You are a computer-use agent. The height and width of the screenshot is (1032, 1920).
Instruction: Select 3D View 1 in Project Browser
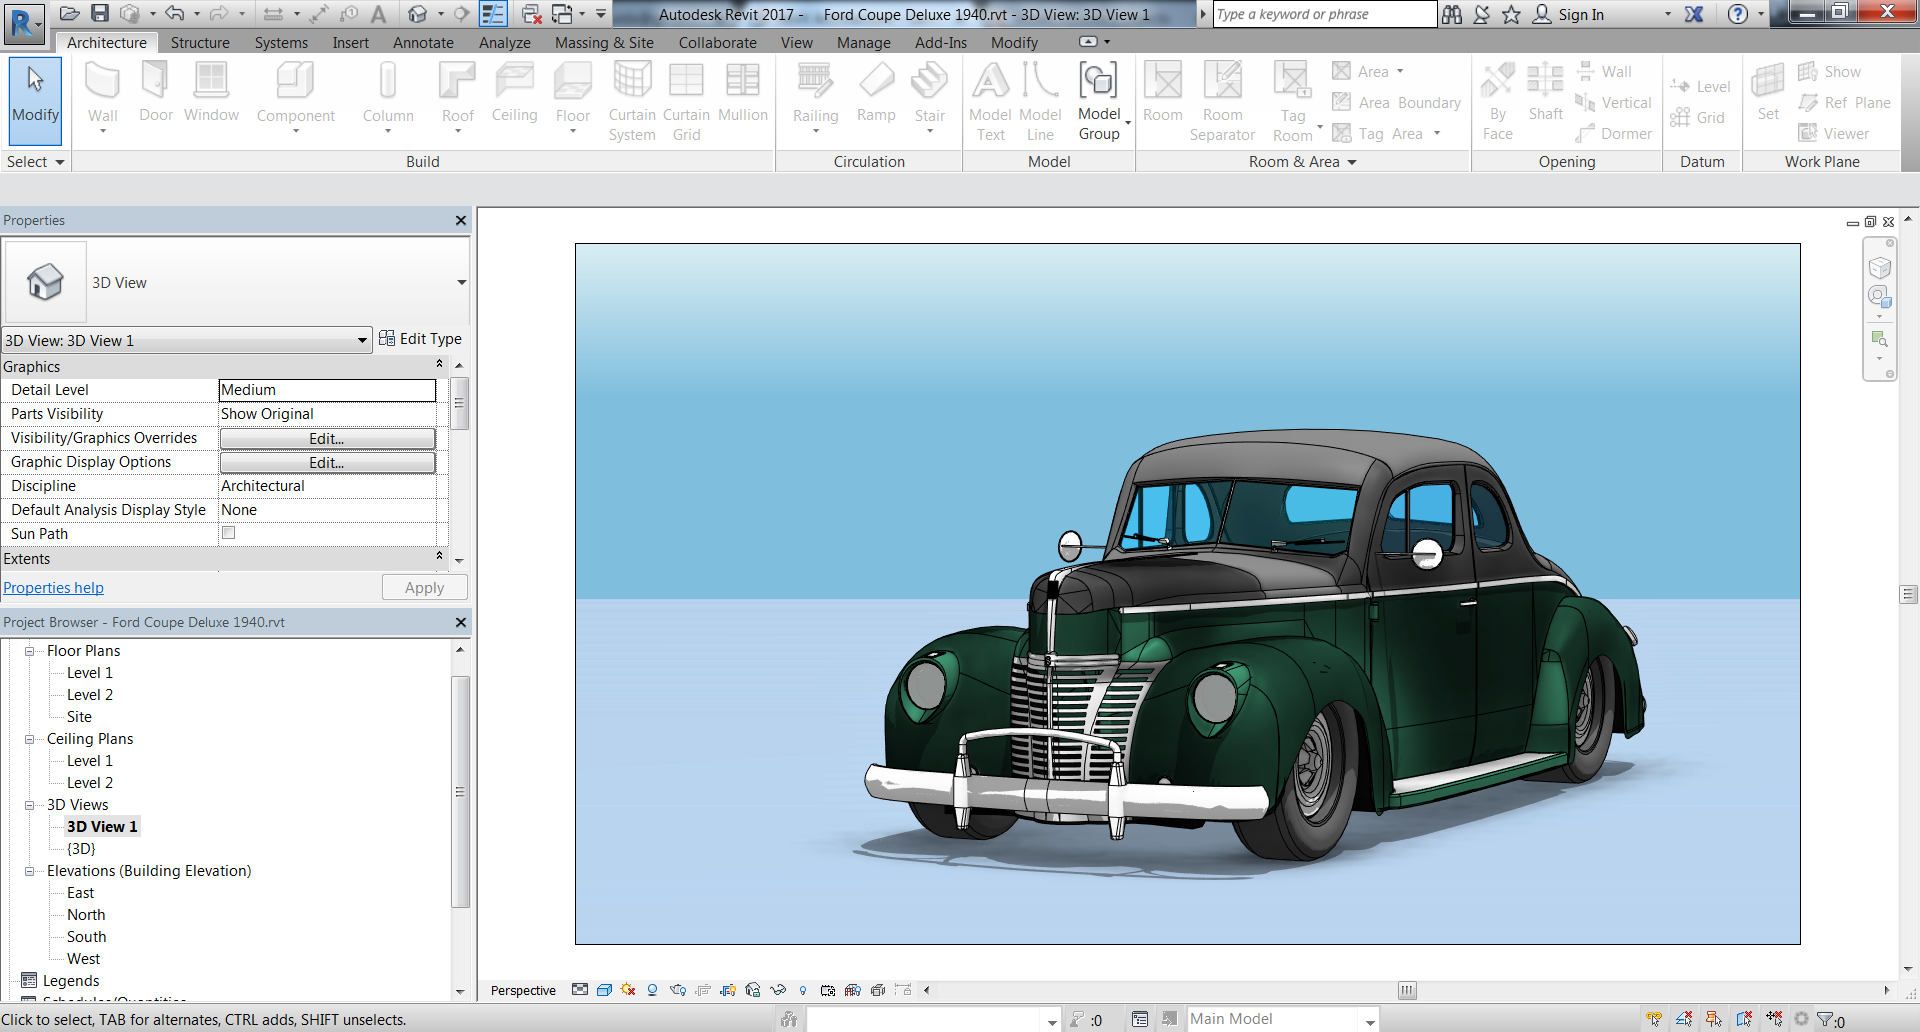click(102, 826)
